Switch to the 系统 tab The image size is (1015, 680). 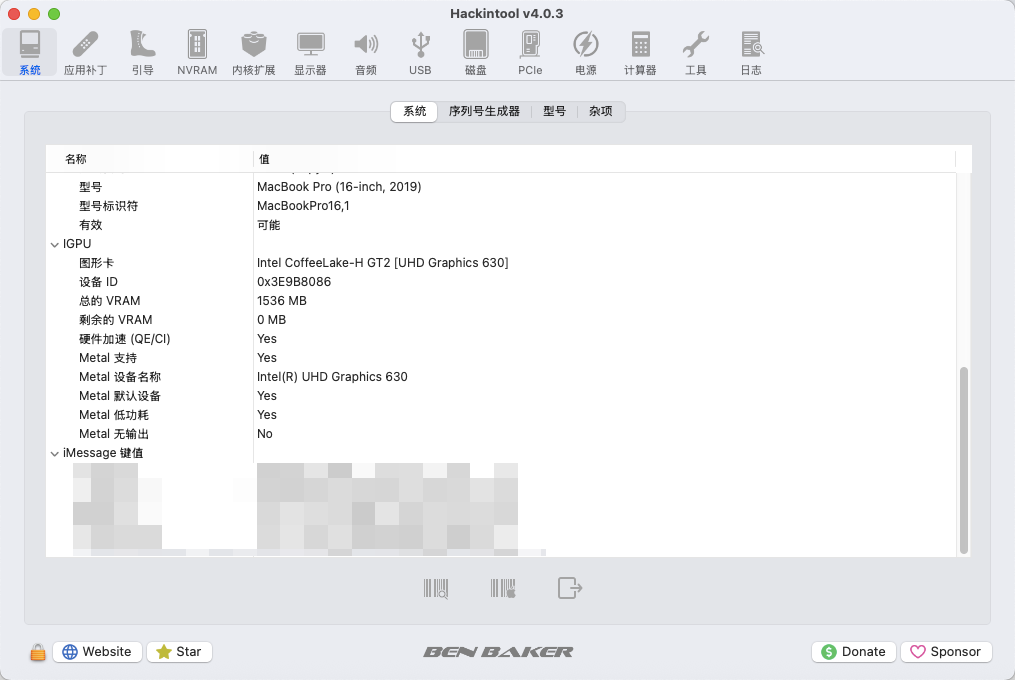pos(414,111)
